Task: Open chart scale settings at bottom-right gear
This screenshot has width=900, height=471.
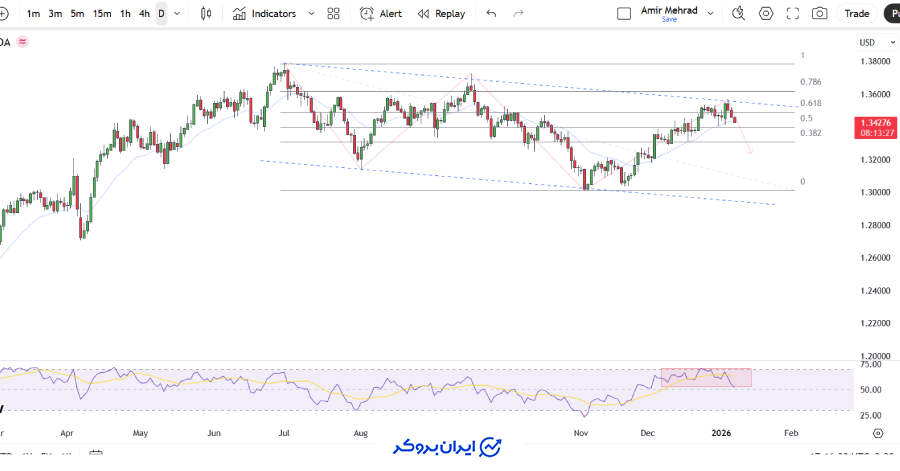Action: [877, 433]
